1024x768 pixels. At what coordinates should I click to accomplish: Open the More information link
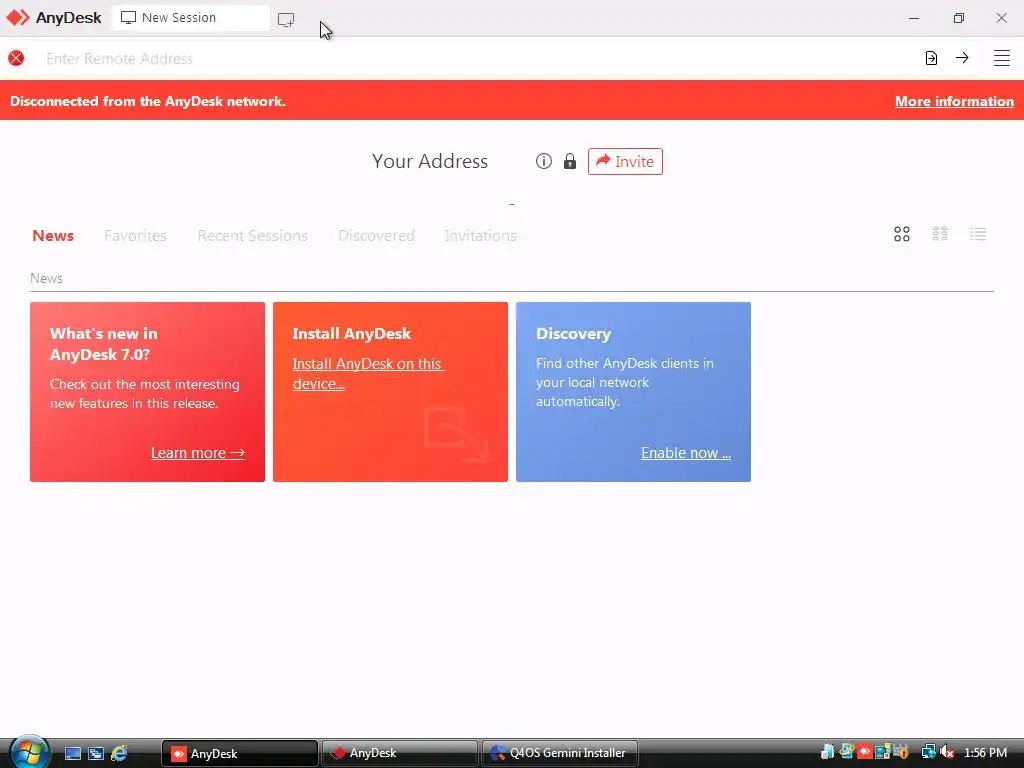[x=954, y=101]
